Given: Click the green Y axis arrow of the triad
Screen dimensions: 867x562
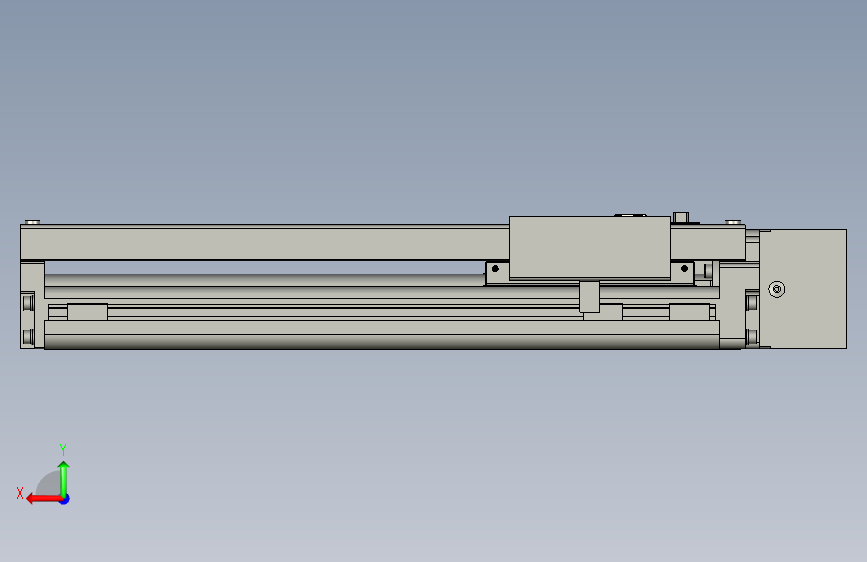Looking at the screenshot, I should pyautogui.click(x=64, y=478).
